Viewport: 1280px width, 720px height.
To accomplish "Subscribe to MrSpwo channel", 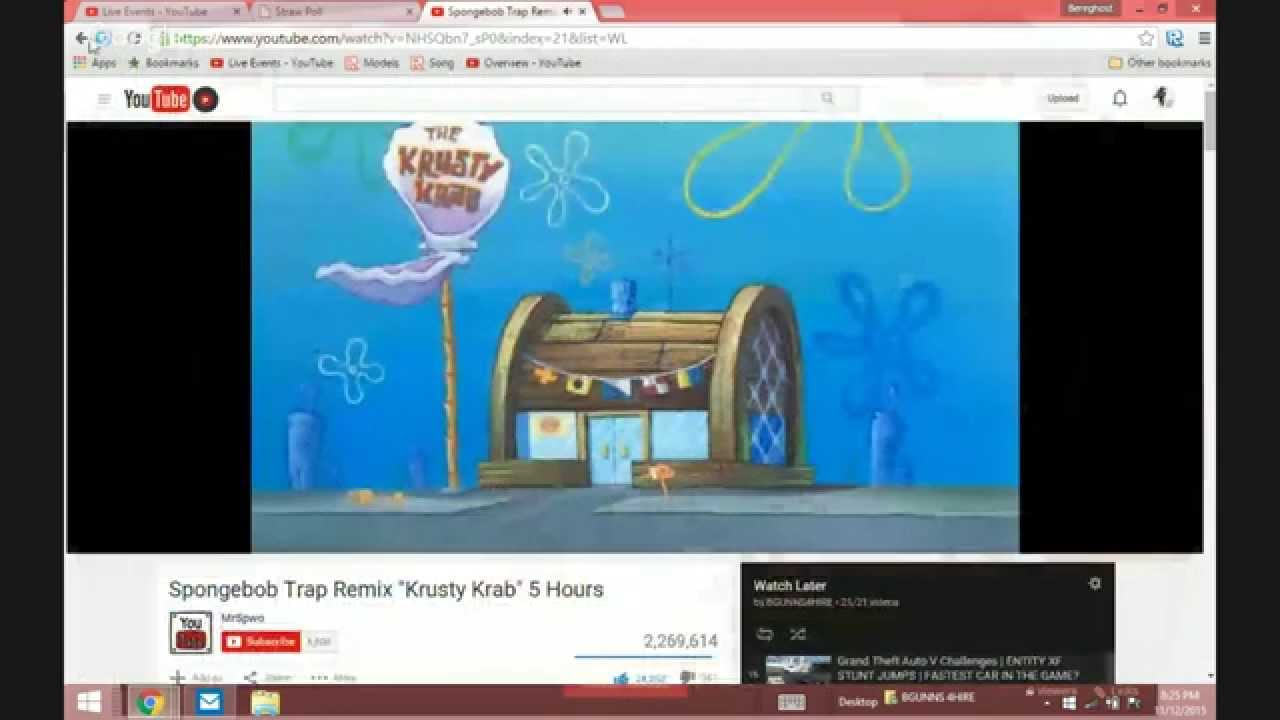I will tap(261, 642).
